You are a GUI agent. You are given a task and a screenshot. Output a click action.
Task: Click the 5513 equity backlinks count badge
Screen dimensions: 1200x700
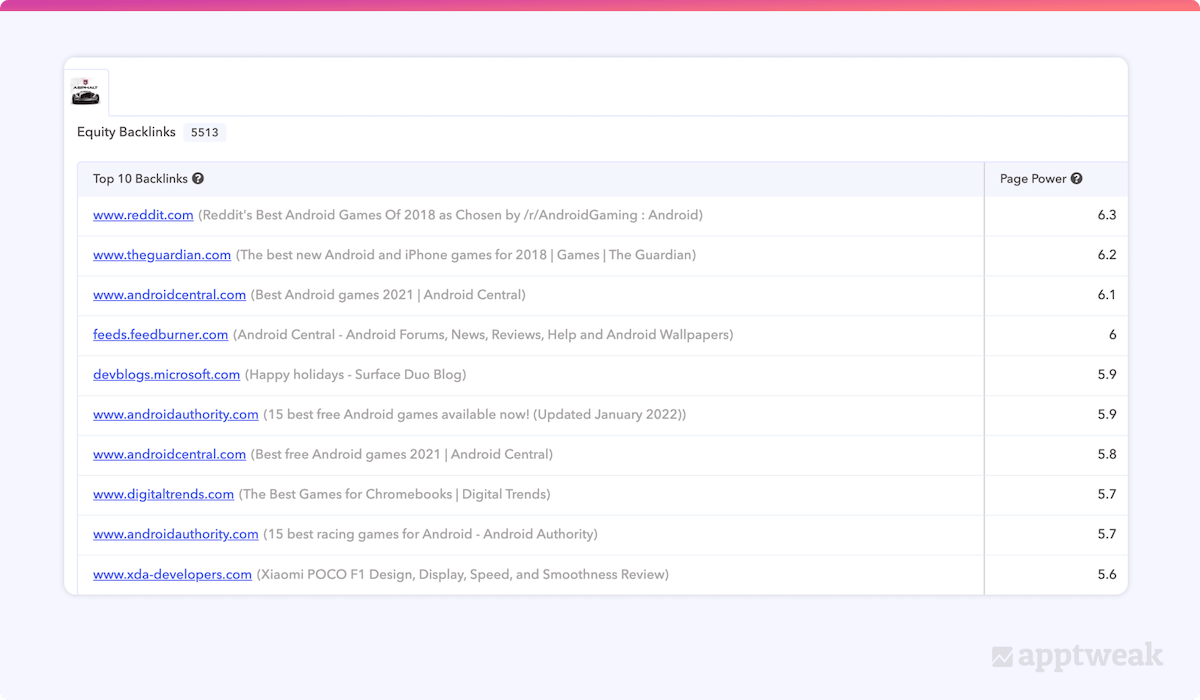click(205, 132)
